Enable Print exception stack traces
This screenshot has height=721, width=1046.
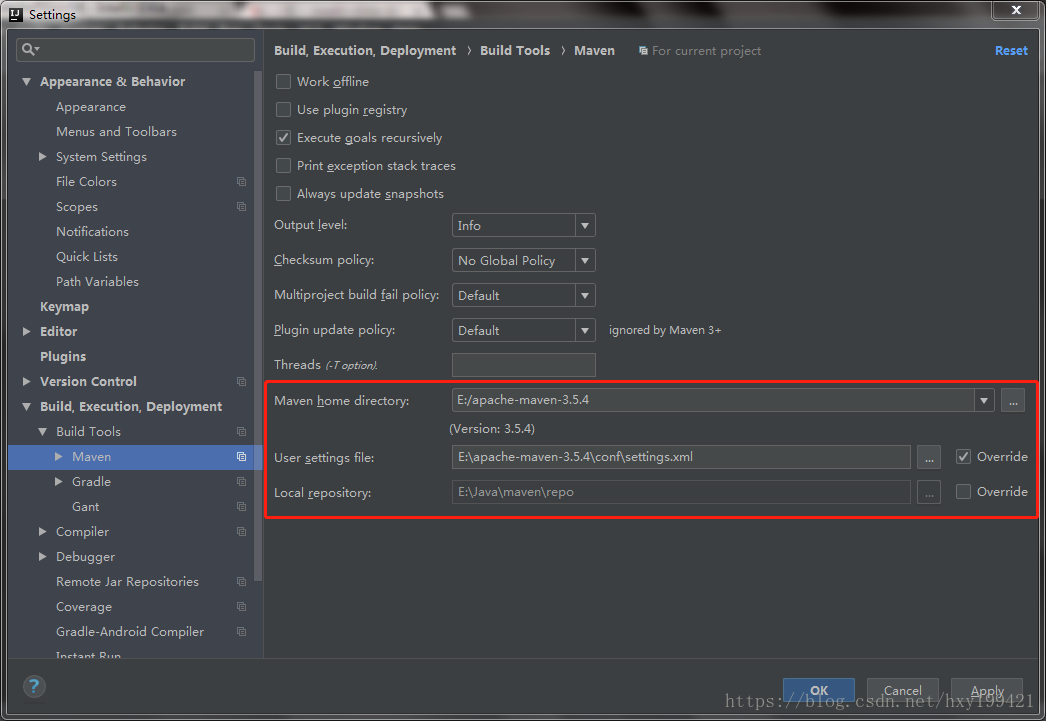[x=284, y=165]
